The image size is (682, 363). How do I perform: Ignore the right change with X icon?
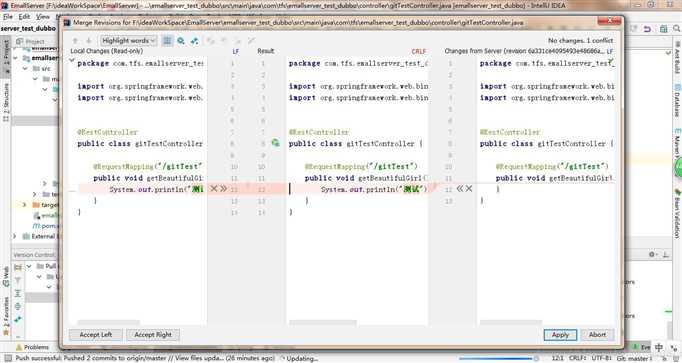469,189
